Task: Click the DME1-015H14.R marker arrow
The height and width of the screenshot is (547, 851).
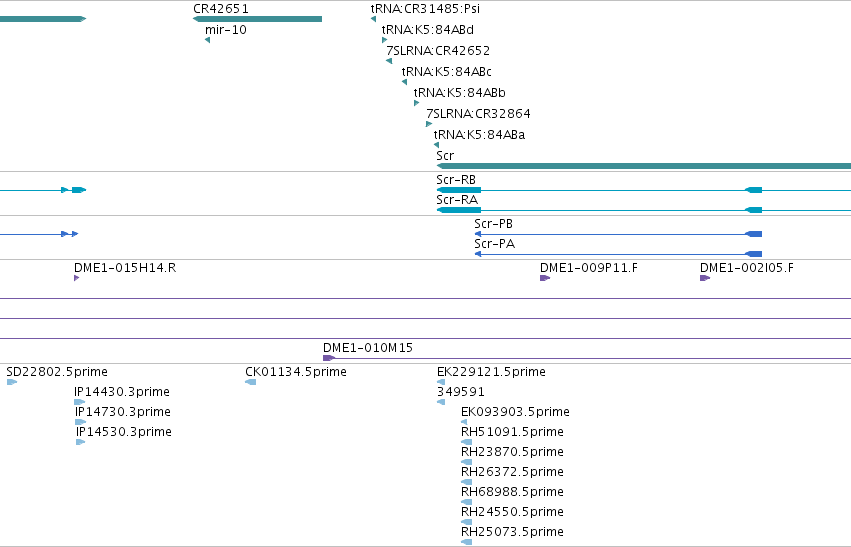Action: [77, 278]
